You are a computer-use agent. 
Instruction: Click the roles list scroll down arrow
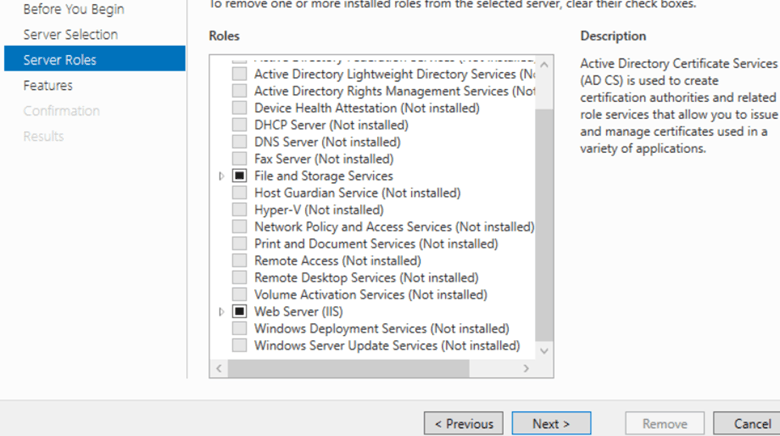544,351
